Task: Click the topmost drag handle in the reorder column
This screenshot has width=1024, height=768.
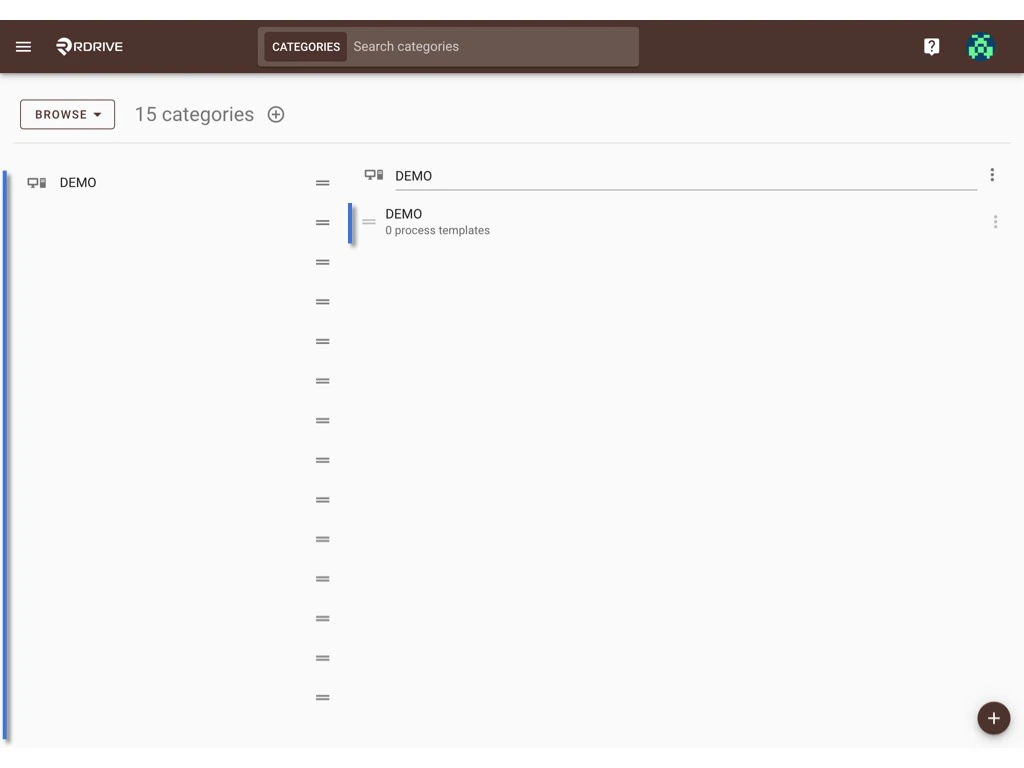Action: click(322, 182)
